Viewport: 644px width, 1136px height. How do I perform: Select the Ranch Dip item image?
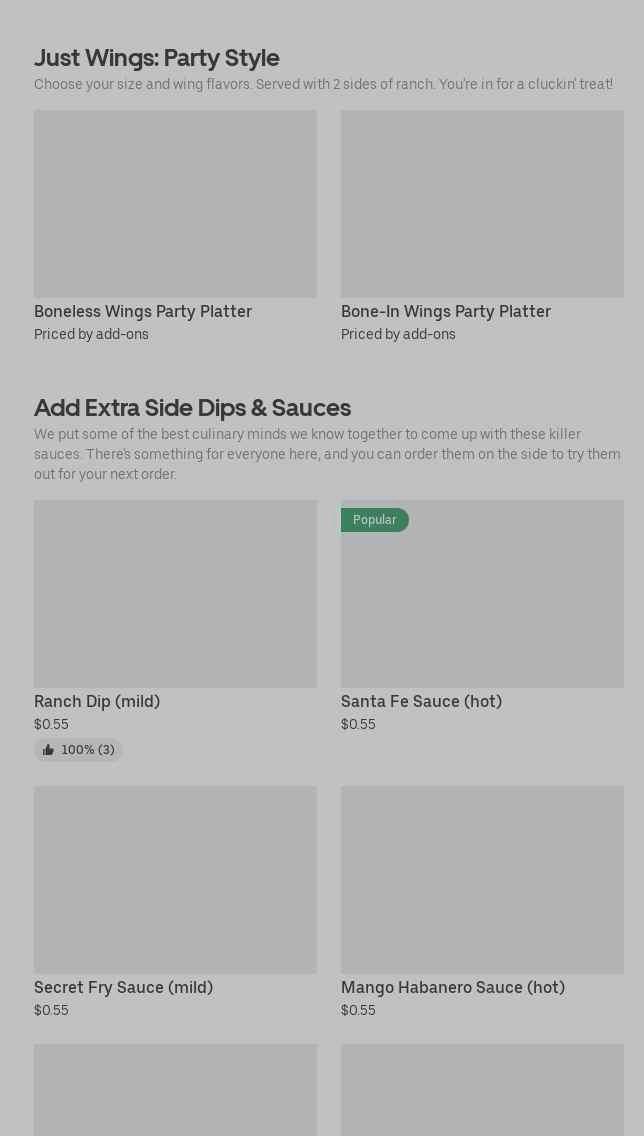(175, 594)
